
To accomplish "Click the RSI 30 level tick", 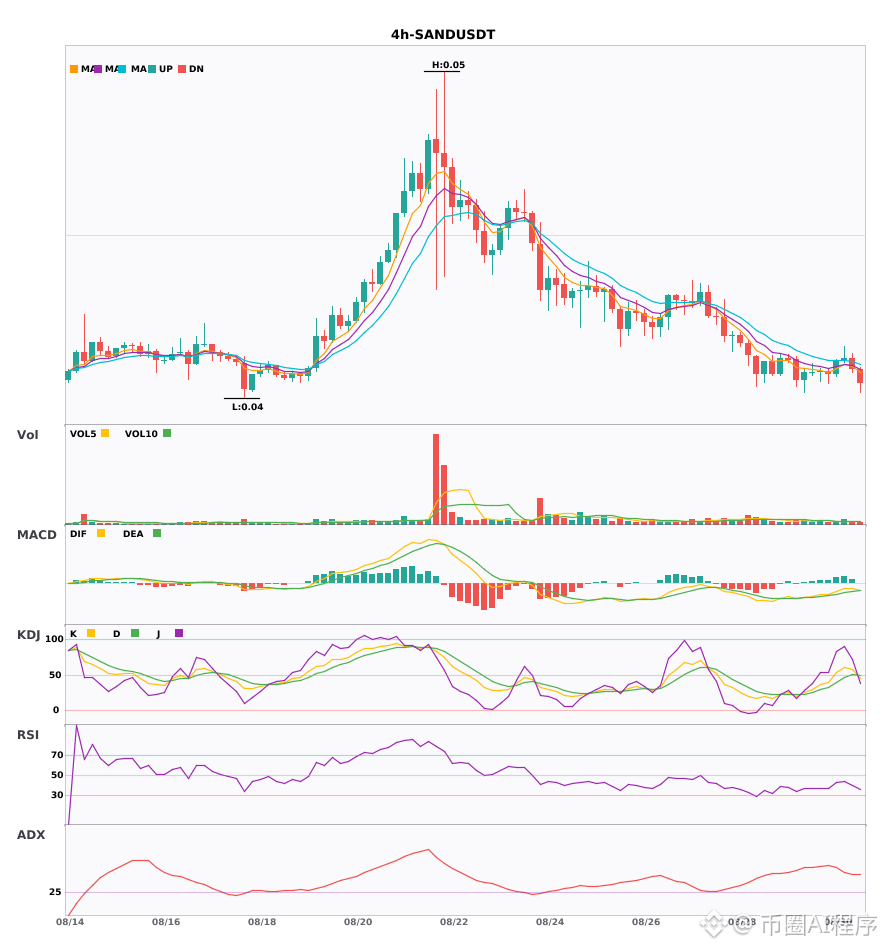I will click(57, 795).
